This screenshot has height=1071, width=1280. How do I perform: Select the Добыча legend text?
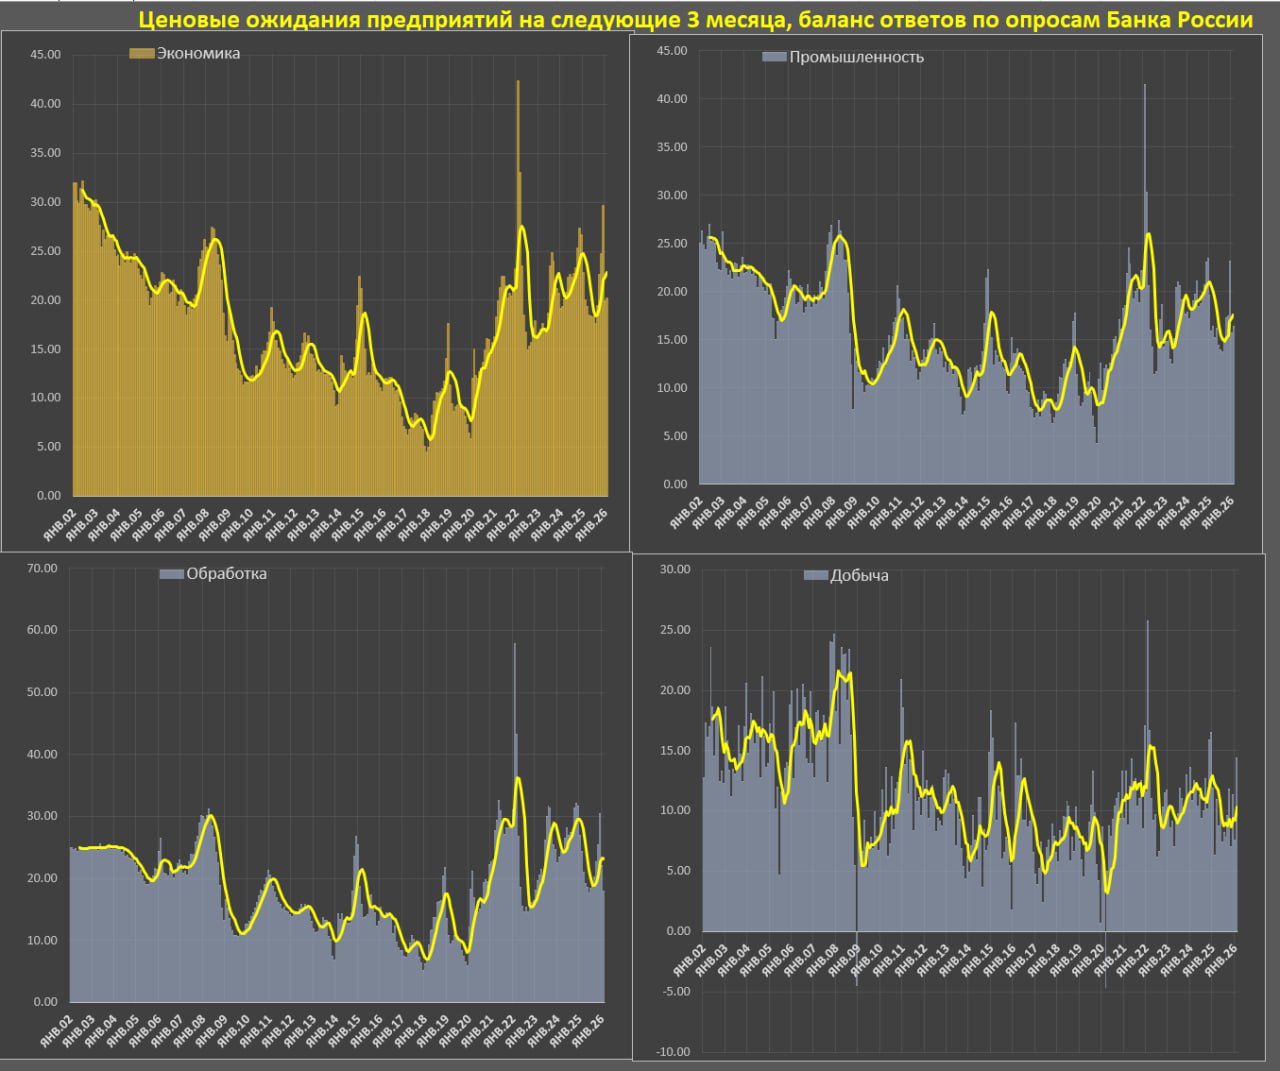click(x=859, y=576)
